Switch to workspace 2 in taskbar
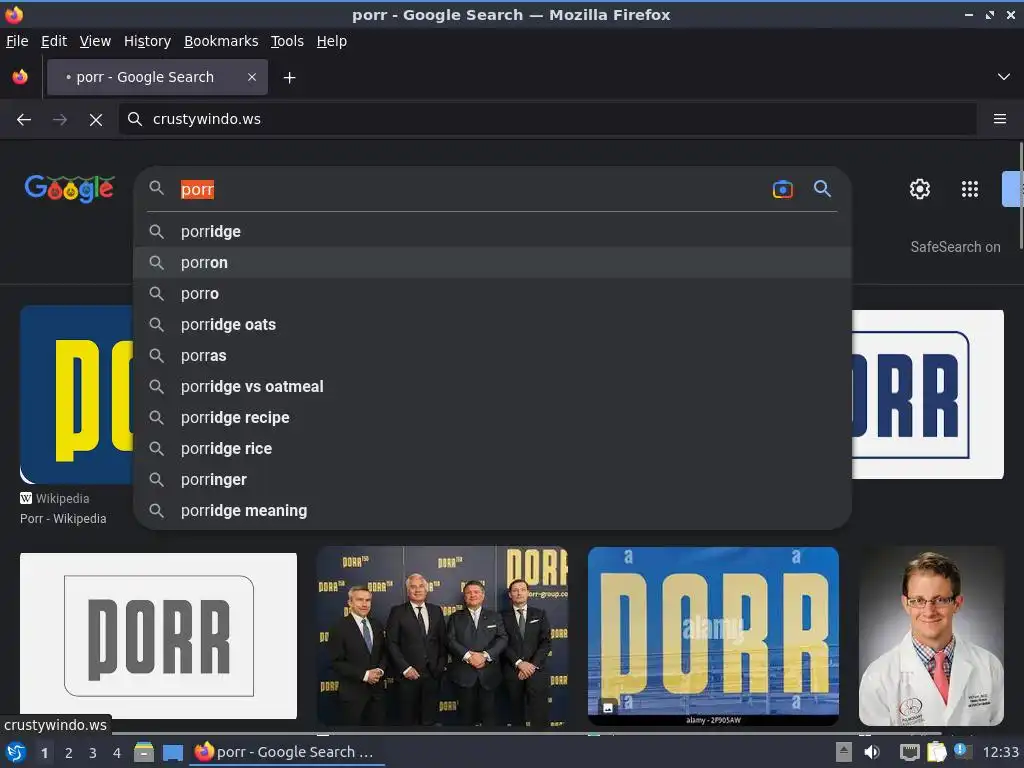 click(69, 753)
